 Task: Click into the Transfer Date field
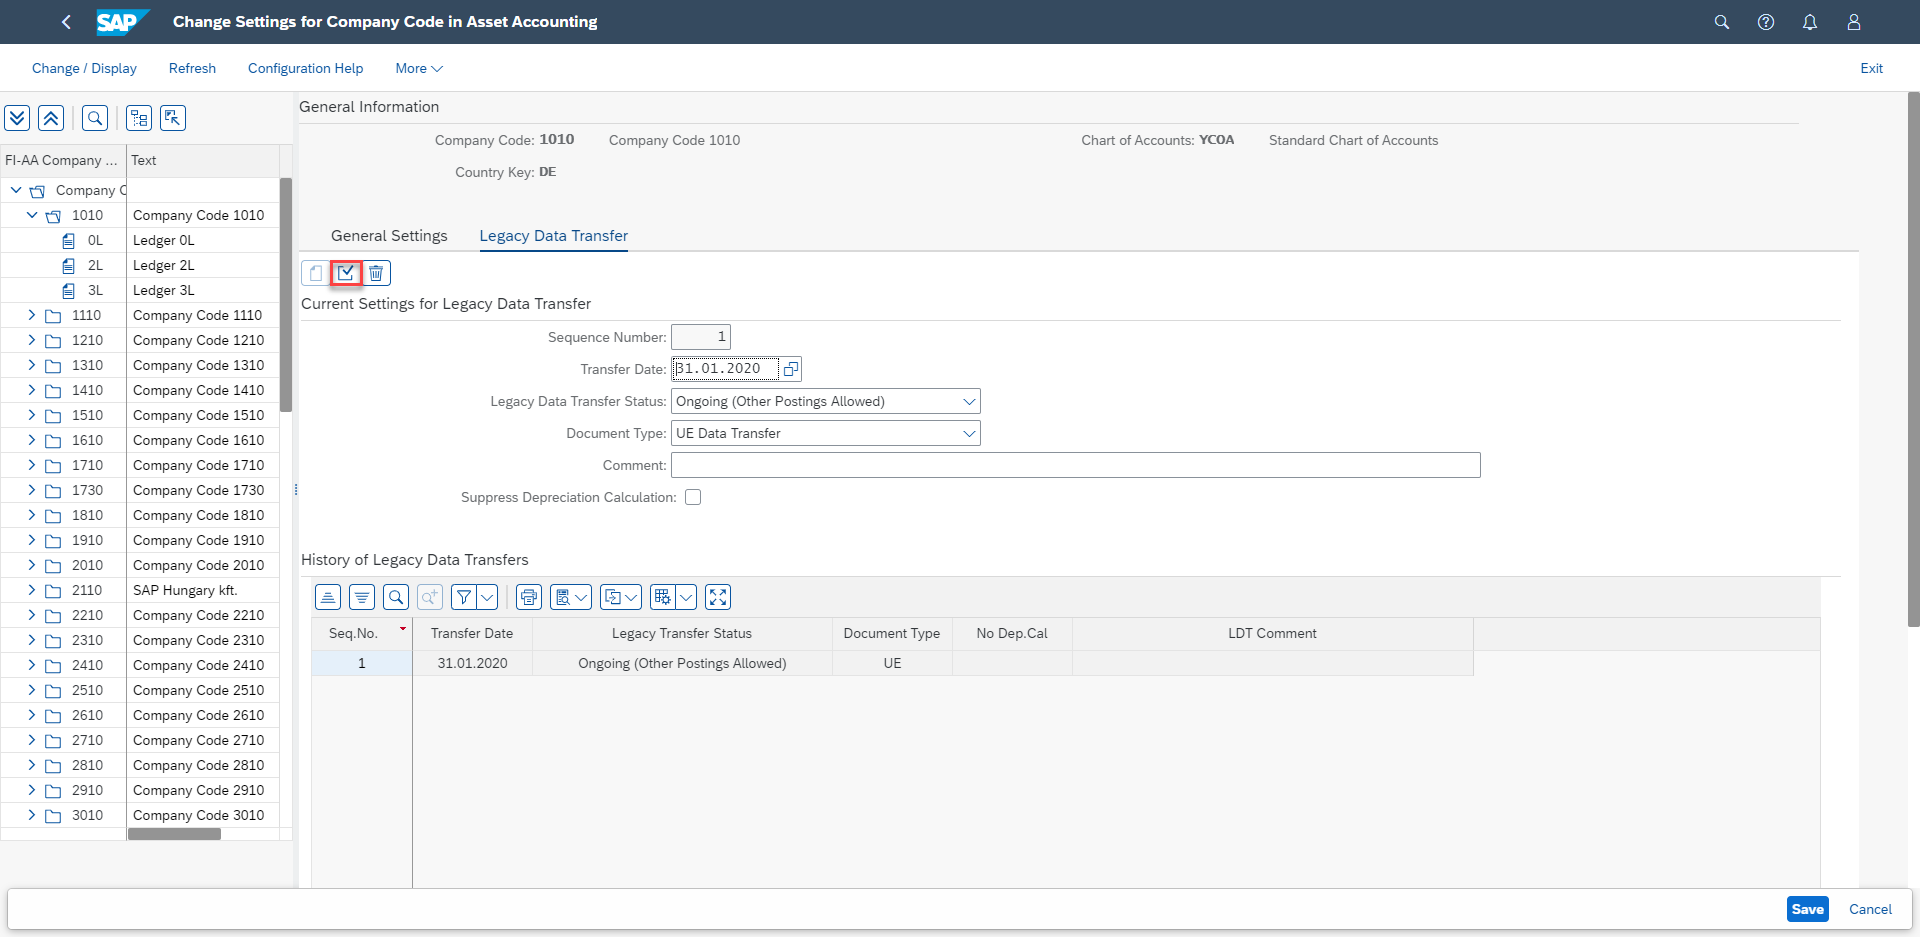click(725, 369)
